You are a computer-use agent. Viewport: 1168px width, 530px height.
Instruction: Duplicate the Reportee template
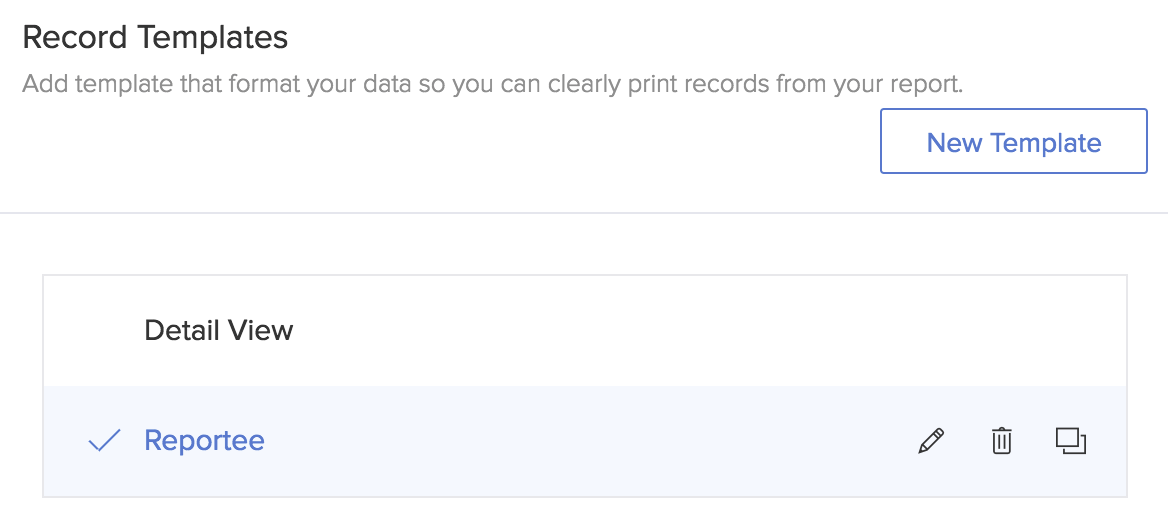point(1071,441)
